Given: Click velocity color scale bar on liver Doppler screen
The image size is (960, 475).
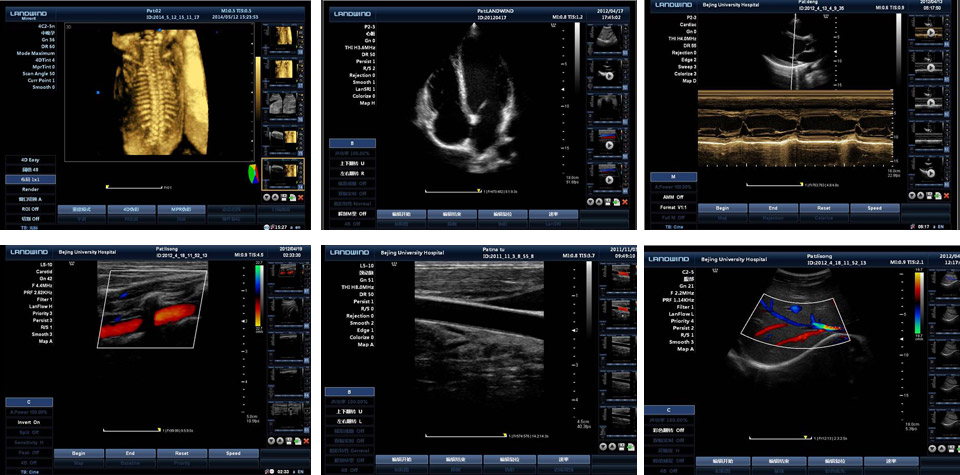Looking at the screenshot, I should pyautogui.click(x=919, y=303).
